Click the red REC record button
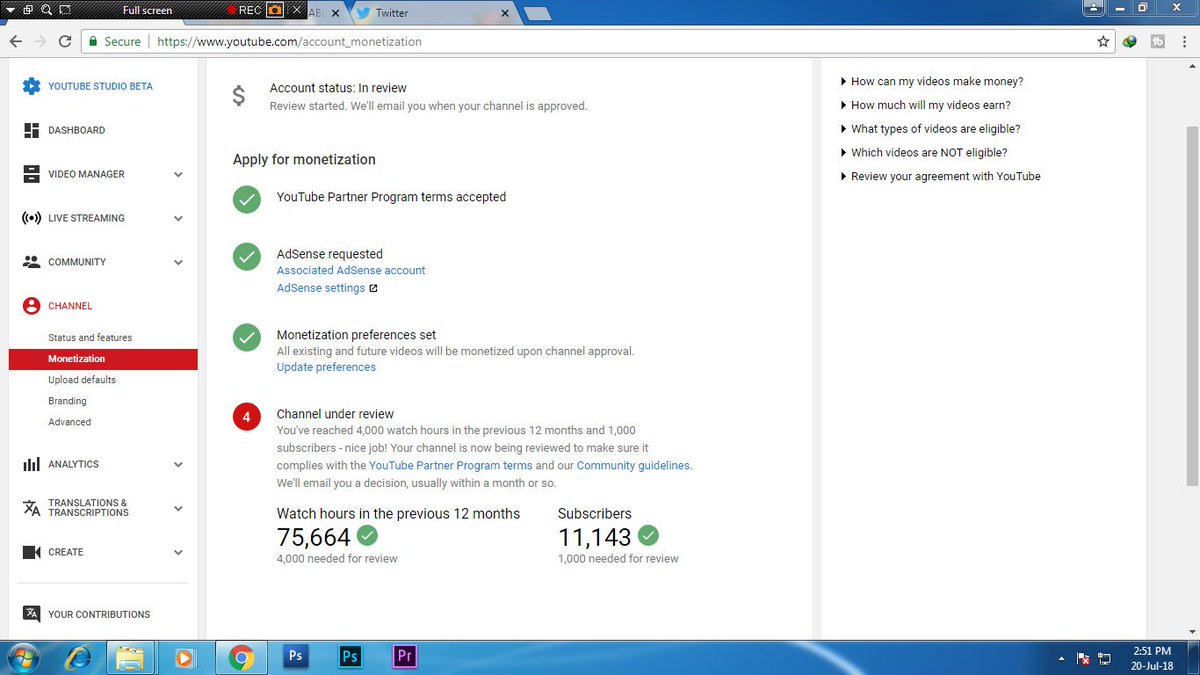The image size is (1200, 675). click(x=242, y=11)
